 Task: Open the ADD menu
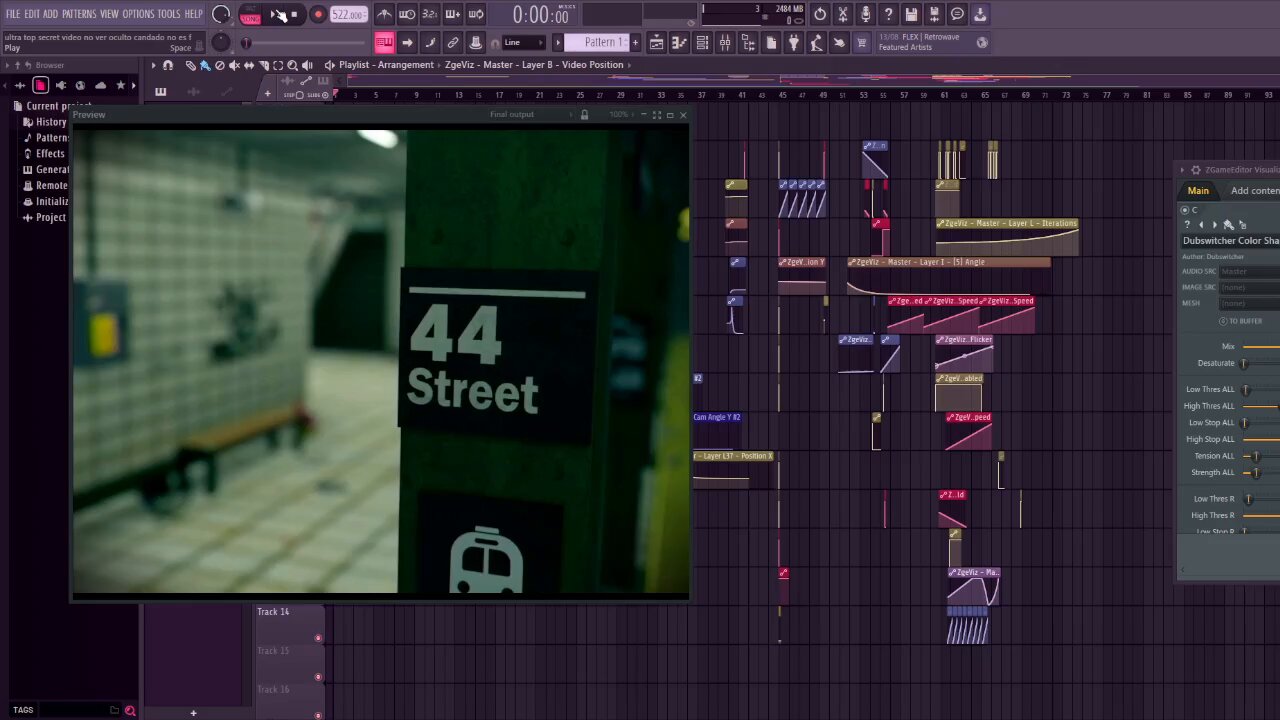tap(50, 14)
